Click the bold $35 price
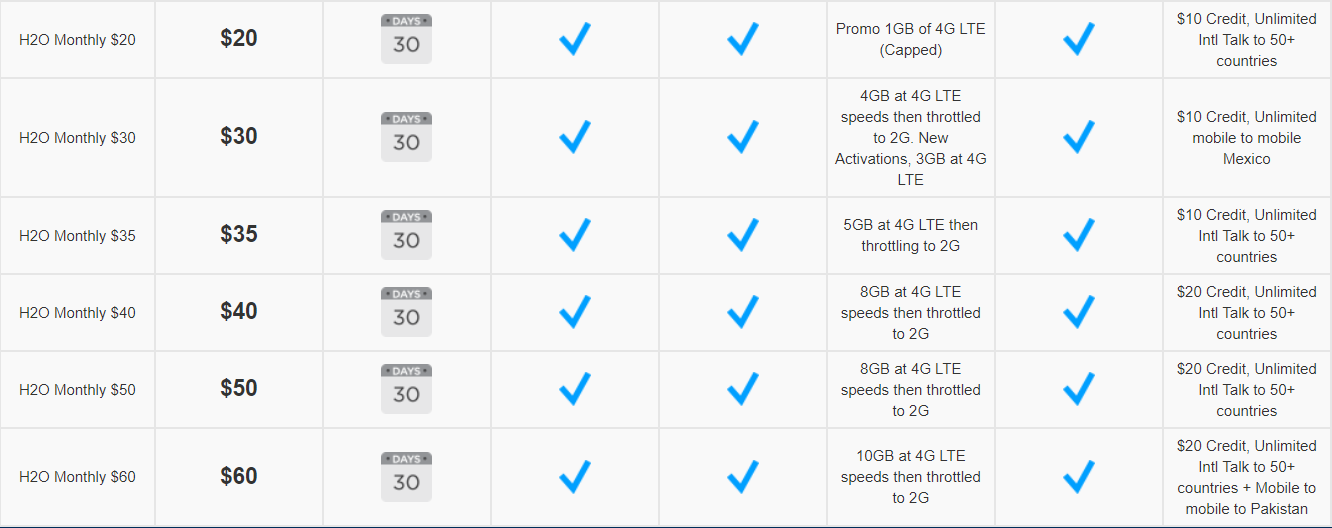Image resolution: width=1332 pixels, height=528 pixels. 239,234
